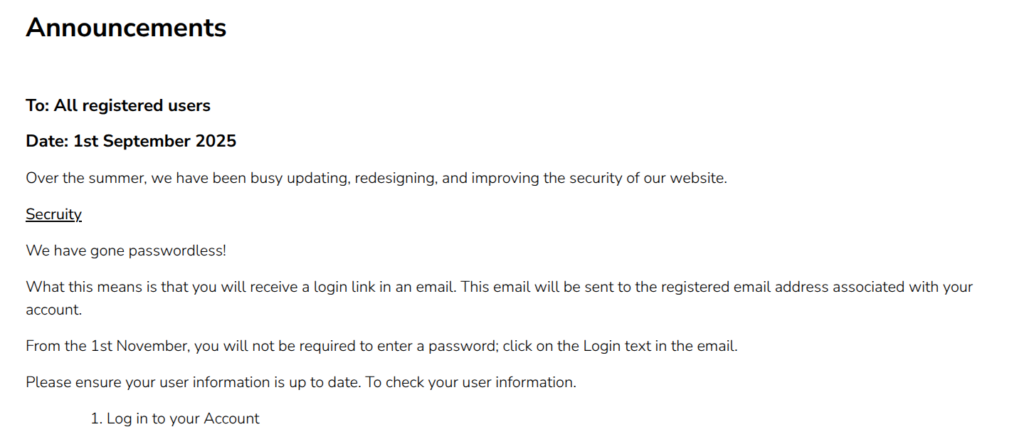Viewport: 1024px width, 432px height.
Task: Click the word "account." on its own line
Action: [x=54, y=310]
